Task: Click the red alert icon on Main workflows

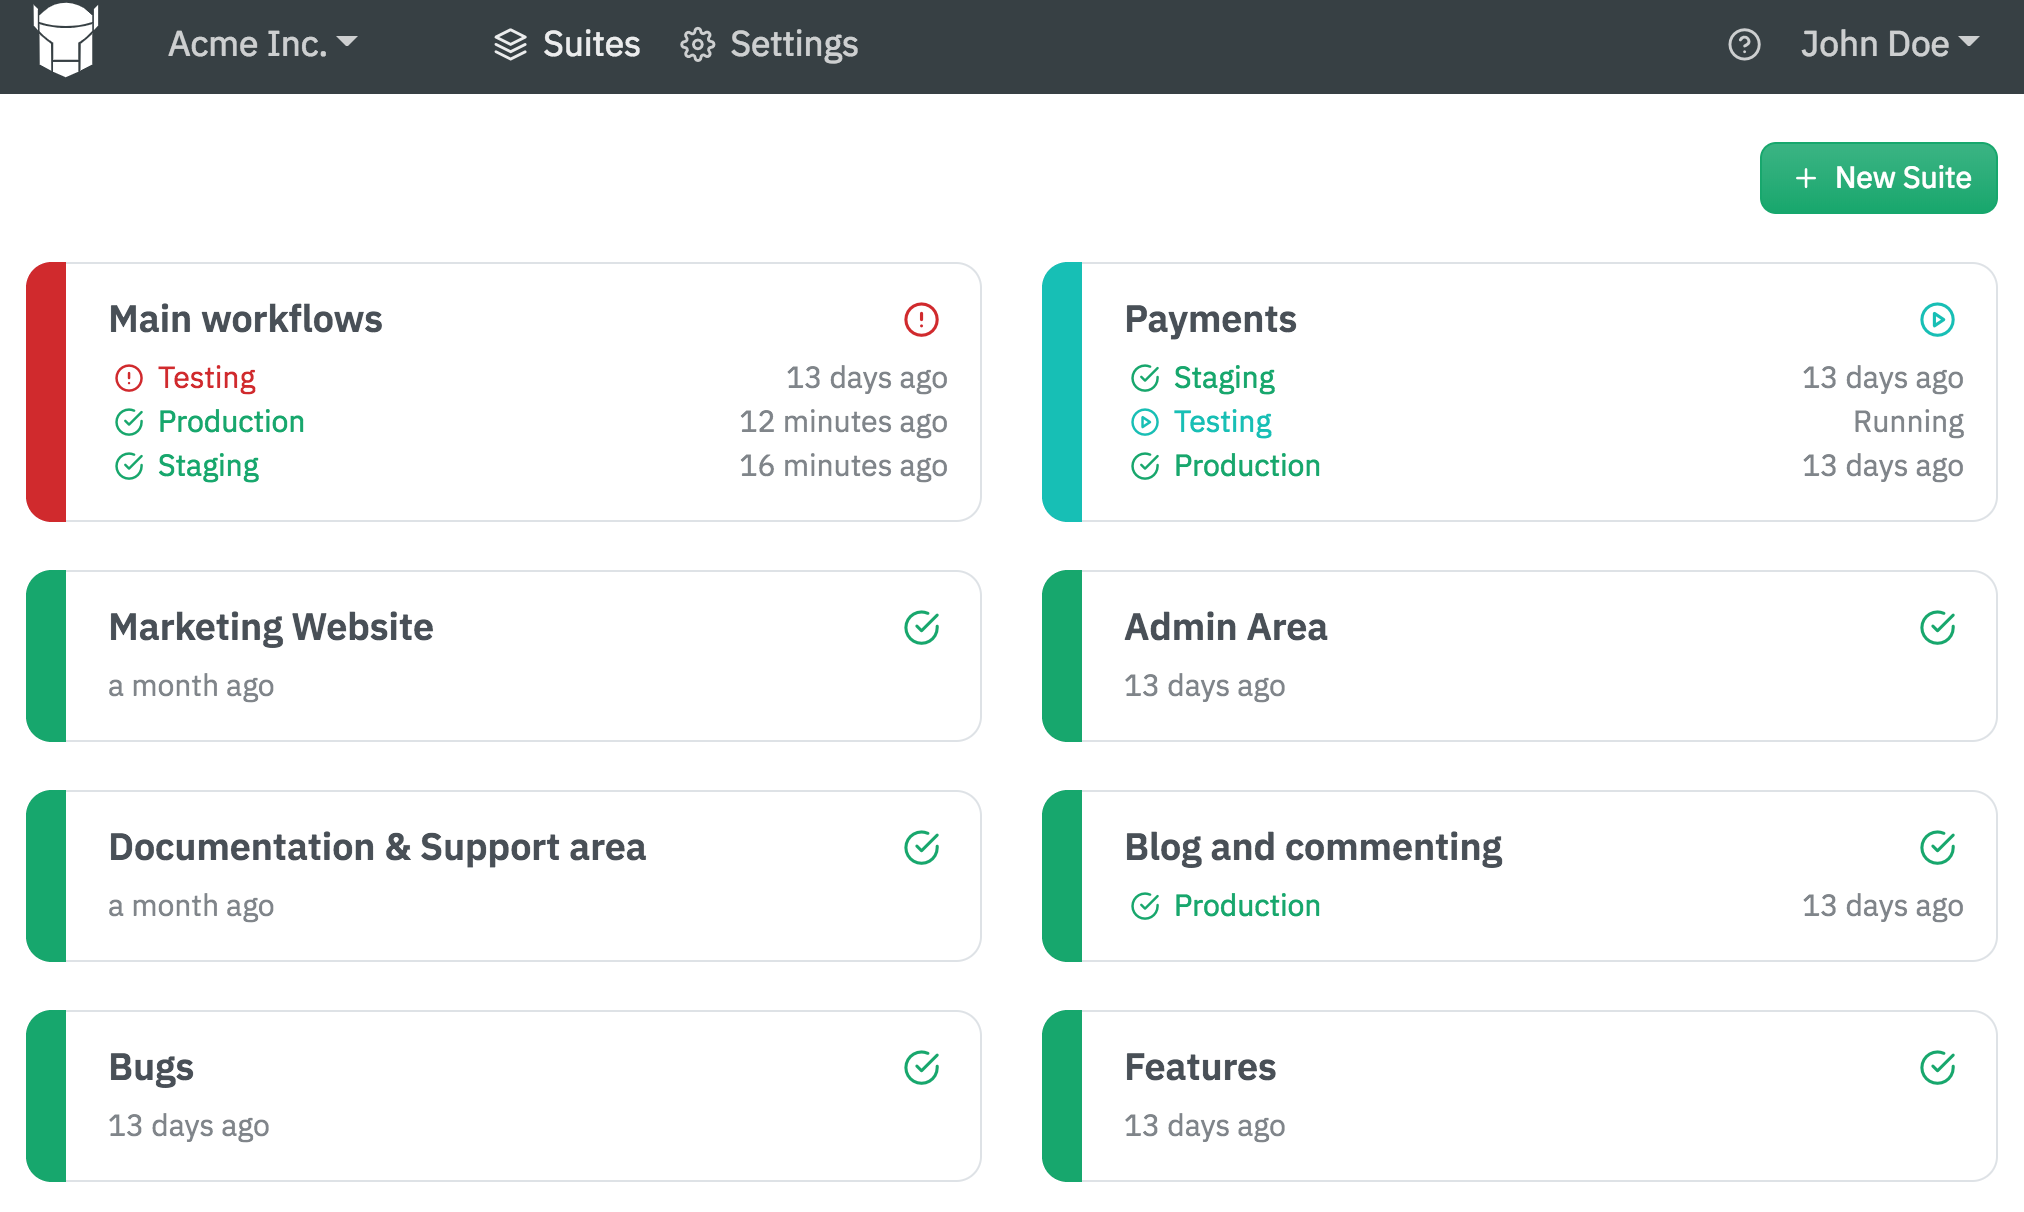Action: (x=921, y=320)
